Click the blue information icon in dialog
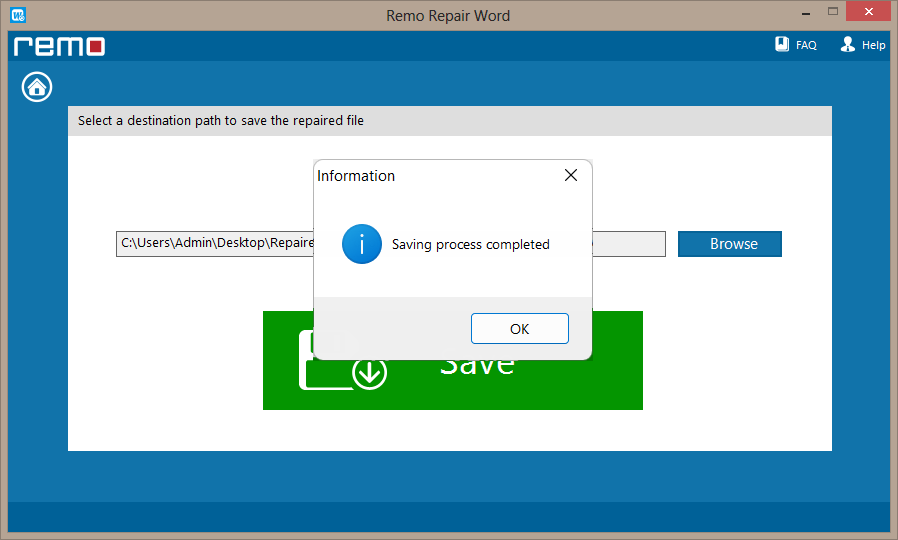 (361, 244)
